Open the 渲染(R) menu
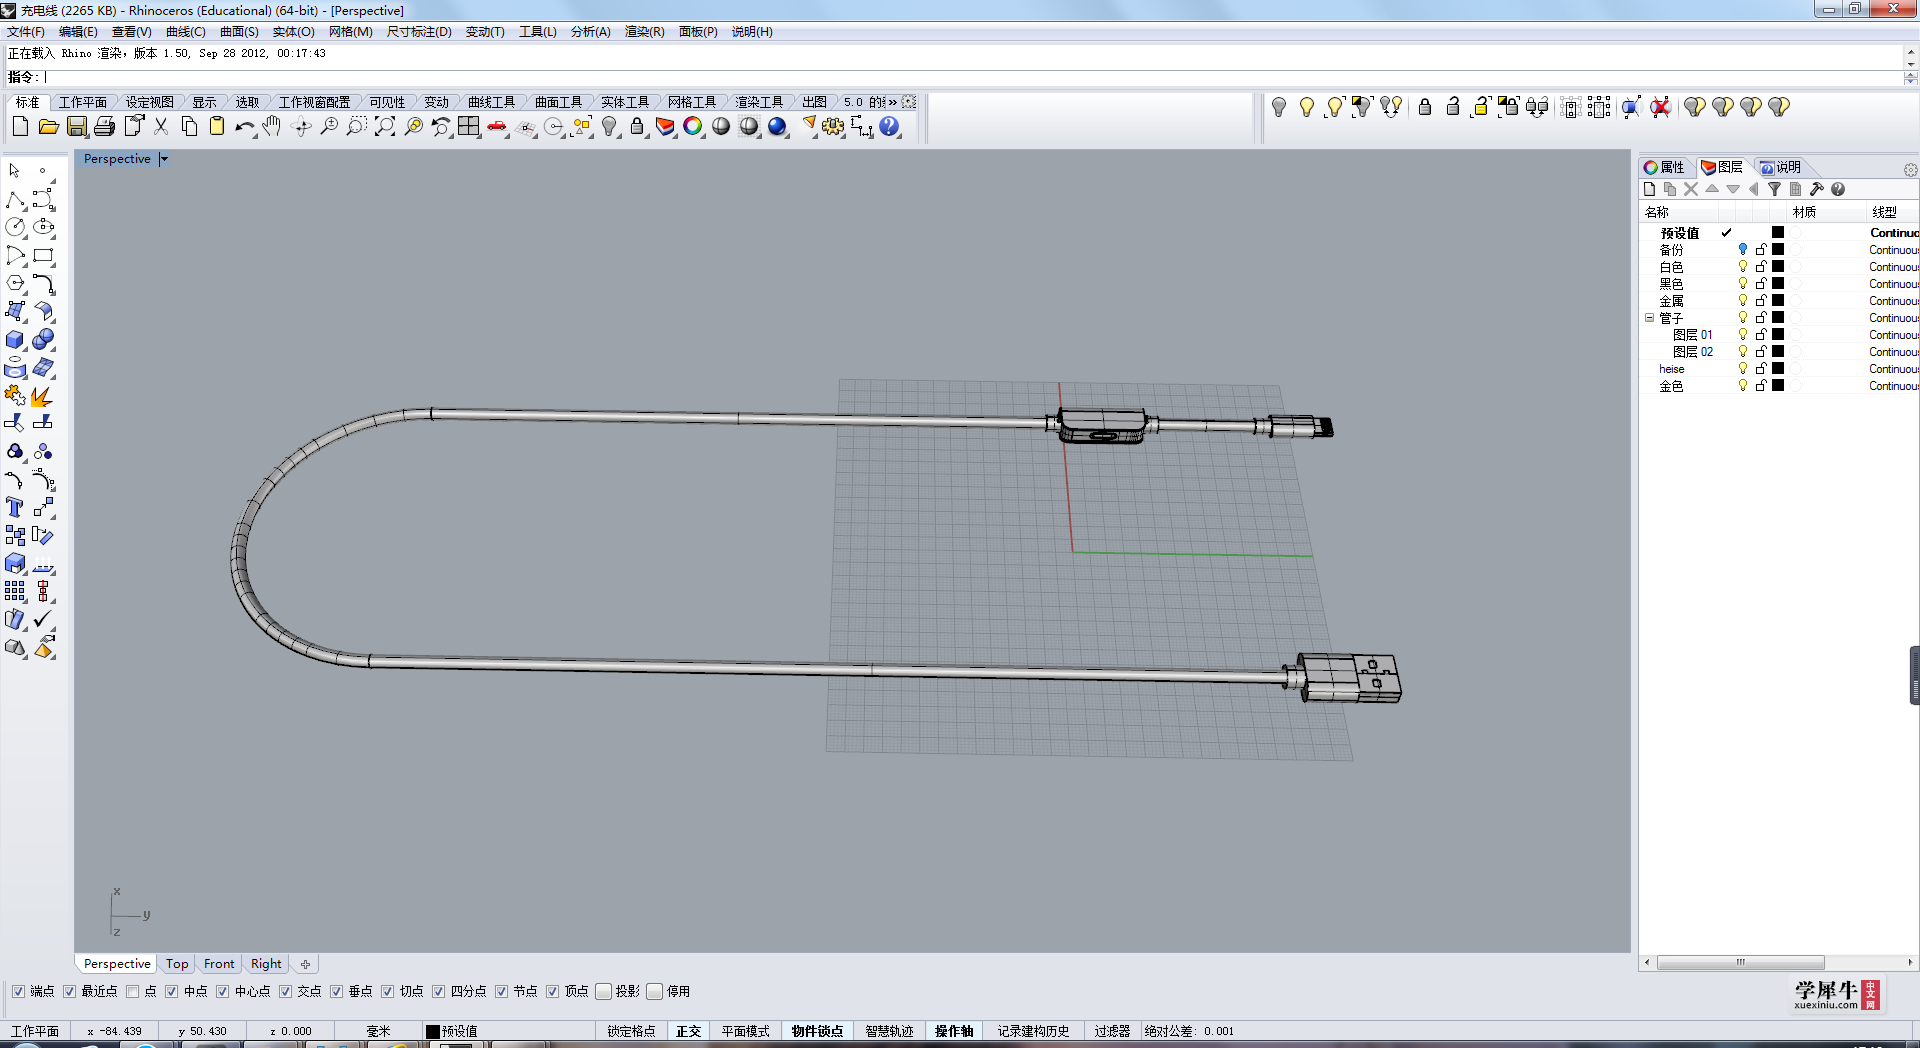This screenshot has height=1048, width=1920. click(x=644, y=32)
